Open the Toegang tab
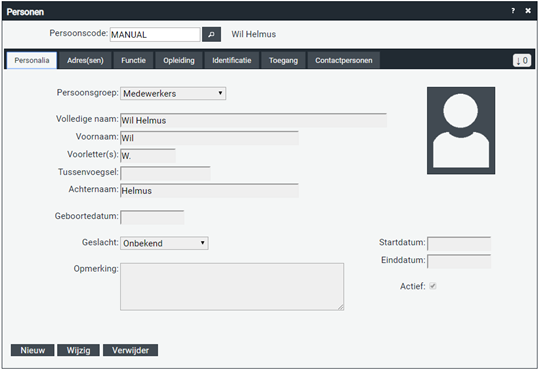The height and width of the screenshot is (371, 541). (x=283, y=60)
